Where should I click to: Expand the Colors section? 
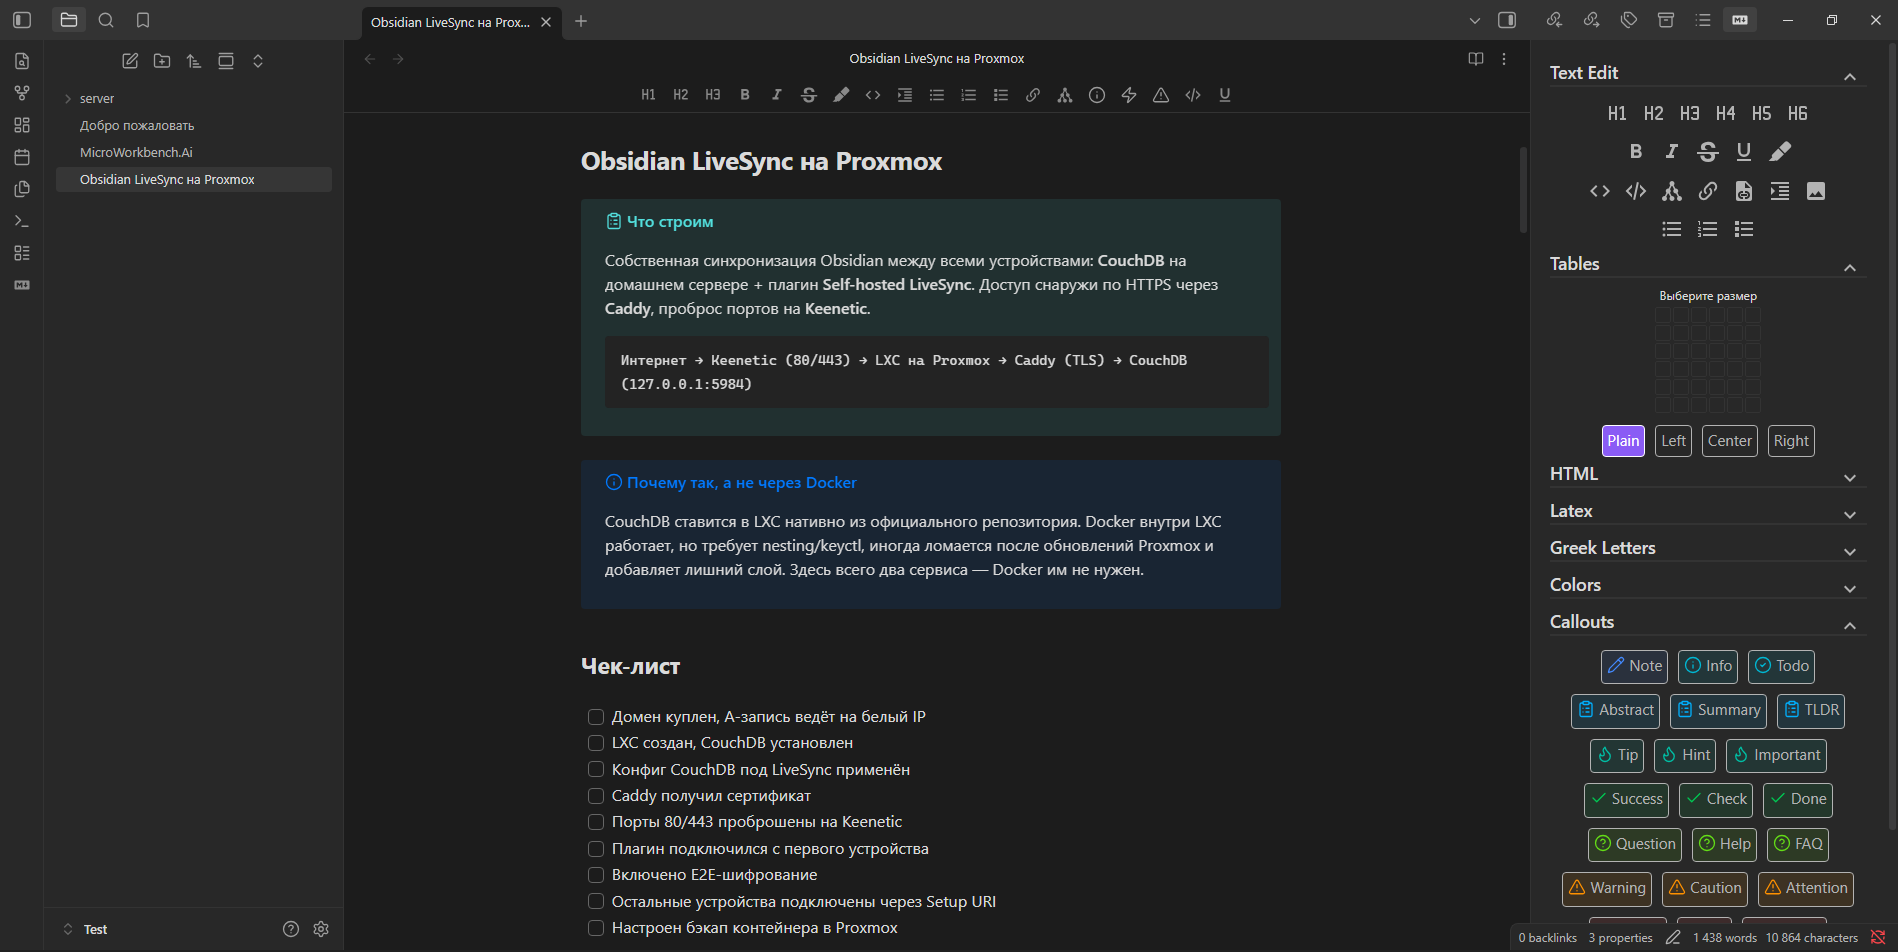1707,586
